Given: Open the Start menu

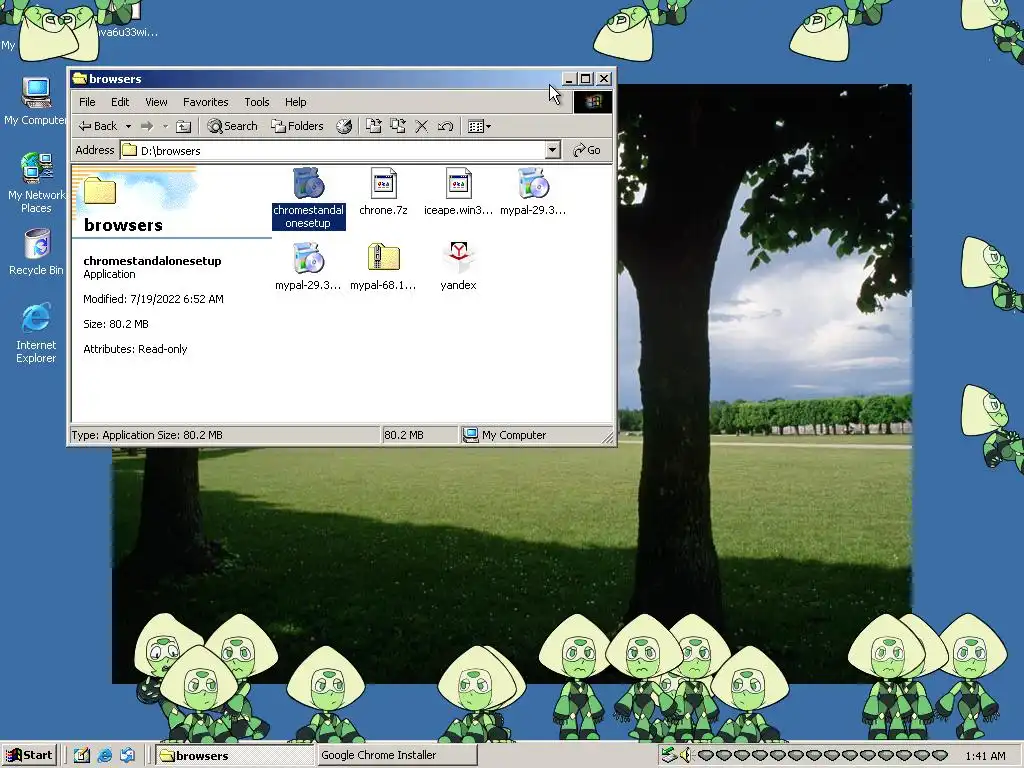Looking at the screenshot, I should 29,756.
